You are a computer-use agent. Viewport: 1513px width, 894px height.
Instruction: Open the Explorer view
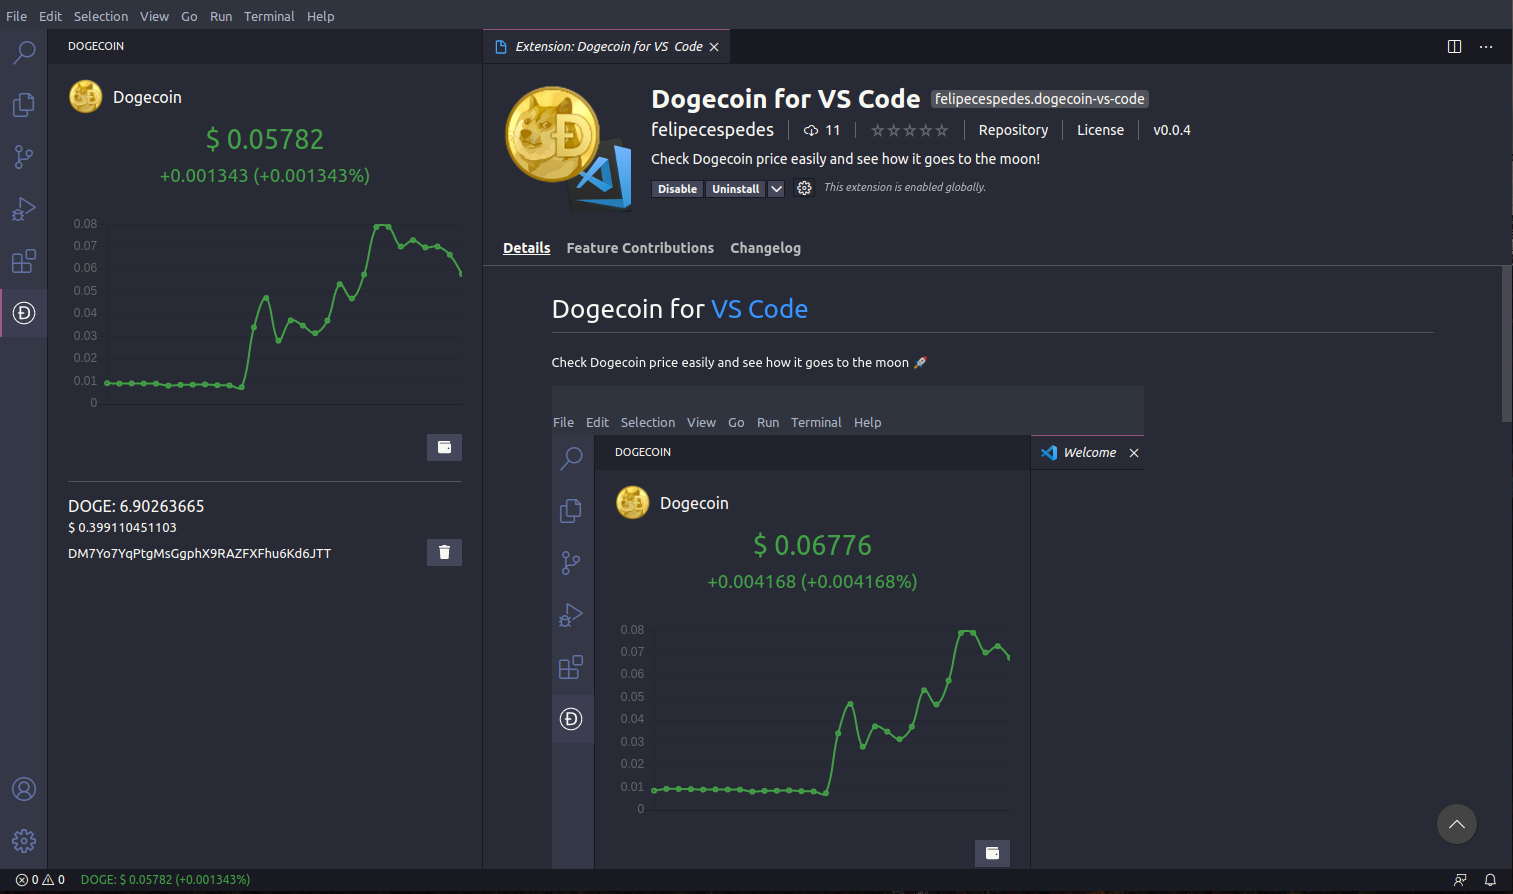click(x=24, y=104)
